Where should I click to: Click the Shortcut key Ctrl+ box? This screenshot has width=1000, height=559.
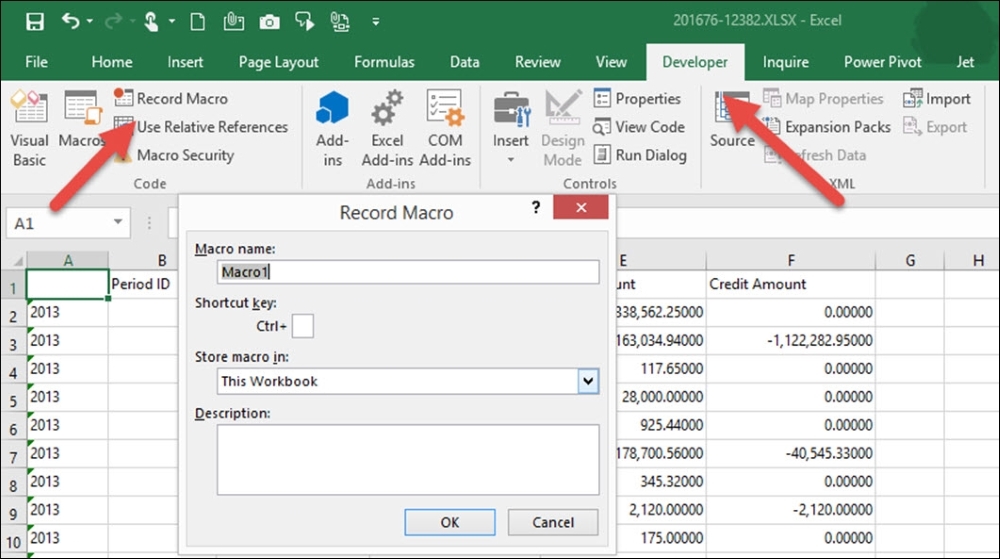[302, 326]
